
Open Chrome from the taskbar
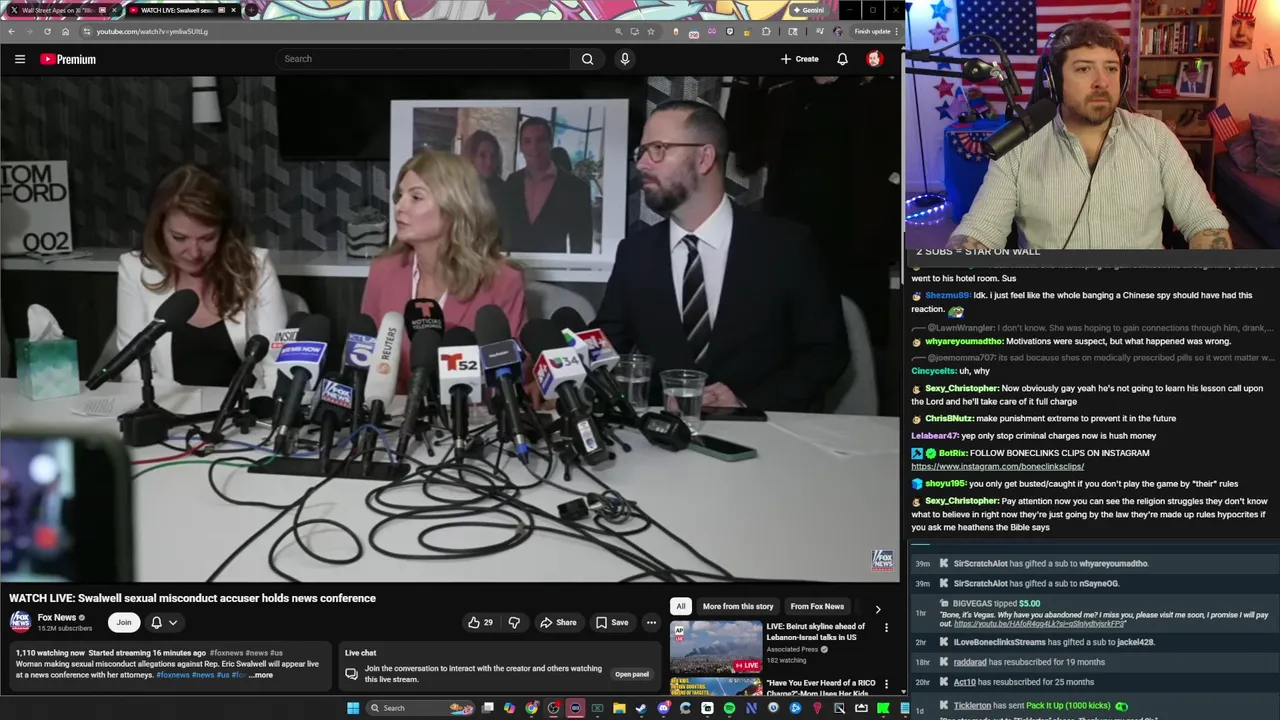(532, 708)
